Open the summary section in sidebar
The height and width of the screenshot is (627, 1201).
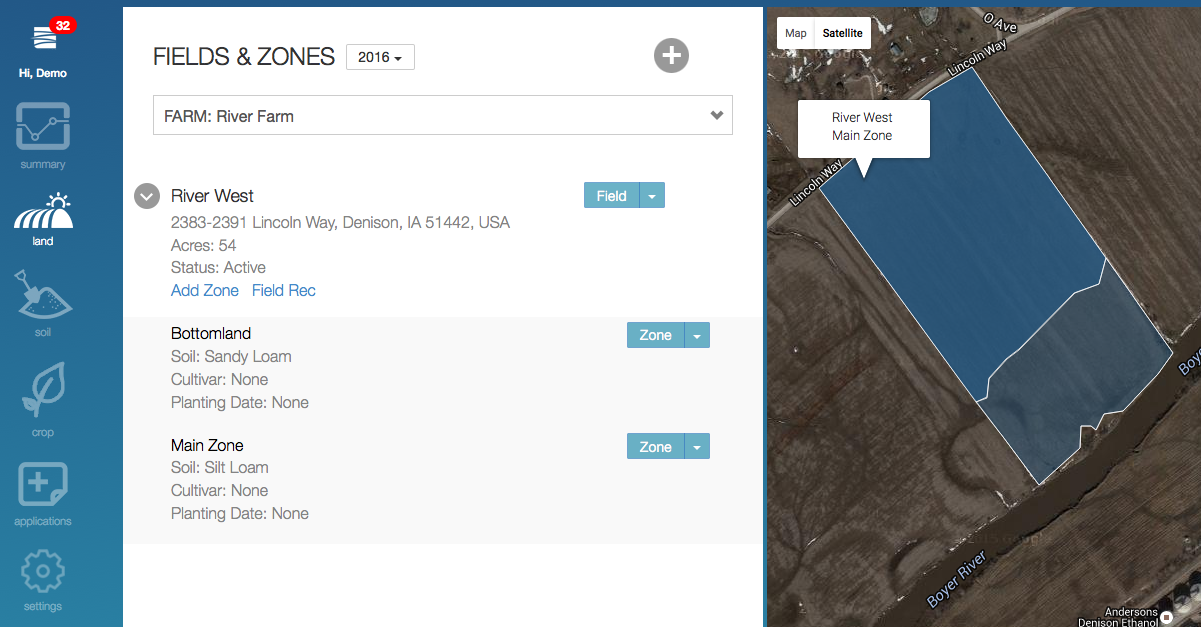click(42, 136)
